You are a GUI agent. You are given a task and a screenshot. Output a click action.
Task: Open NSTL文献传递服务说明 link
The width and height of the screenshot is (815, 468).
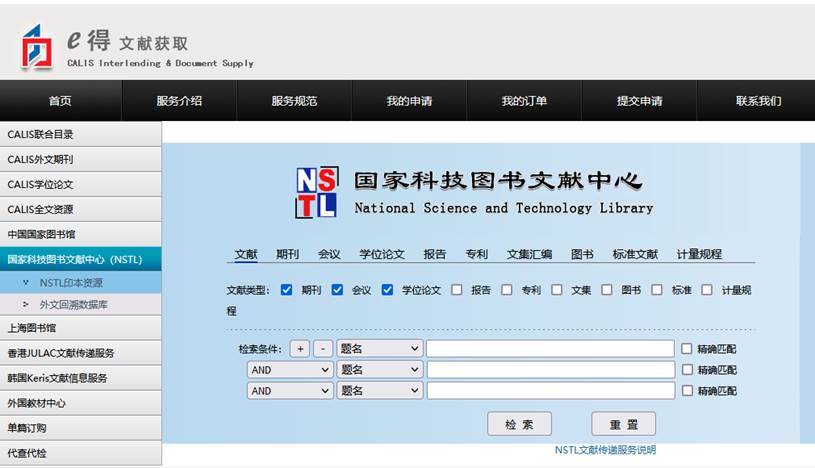point(605,450)
